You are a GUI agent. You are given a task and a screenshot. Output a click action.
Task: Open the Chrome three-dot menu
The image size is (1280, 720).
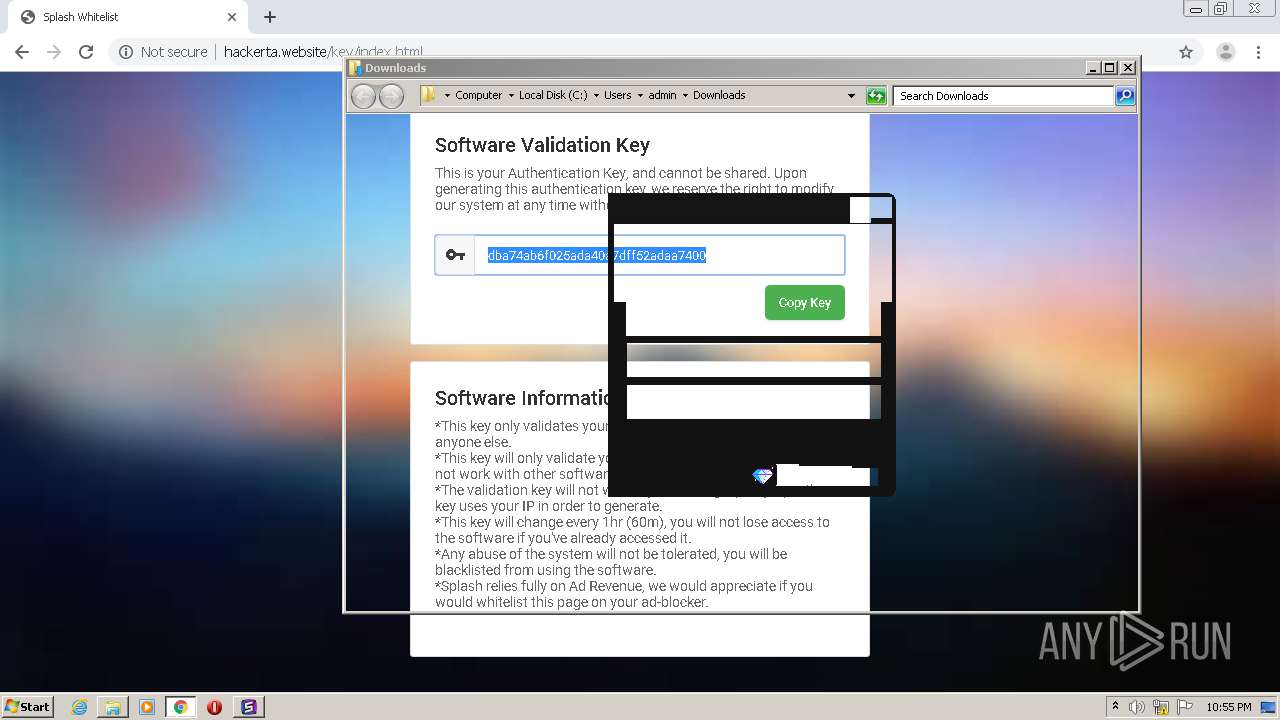[1258, 52]
